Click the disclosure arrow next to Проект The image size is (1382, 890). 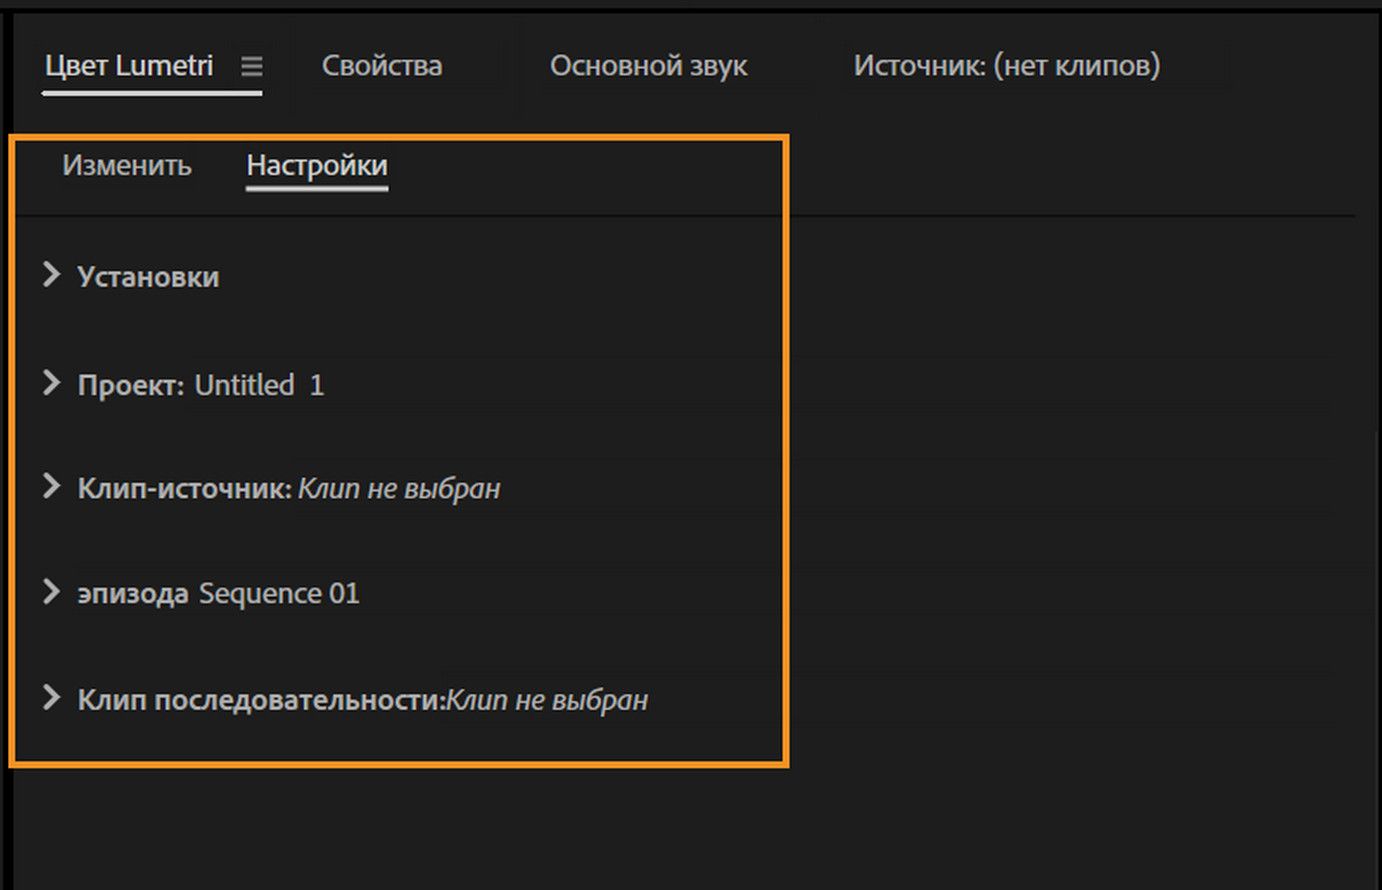pyautogui.click(x=51, y=384)
